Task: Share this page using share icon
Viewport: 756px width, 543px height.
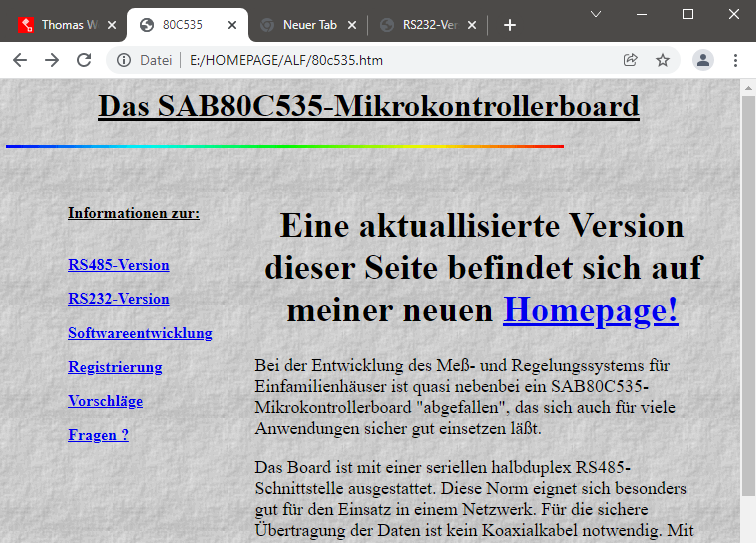Action: point(630,60)
